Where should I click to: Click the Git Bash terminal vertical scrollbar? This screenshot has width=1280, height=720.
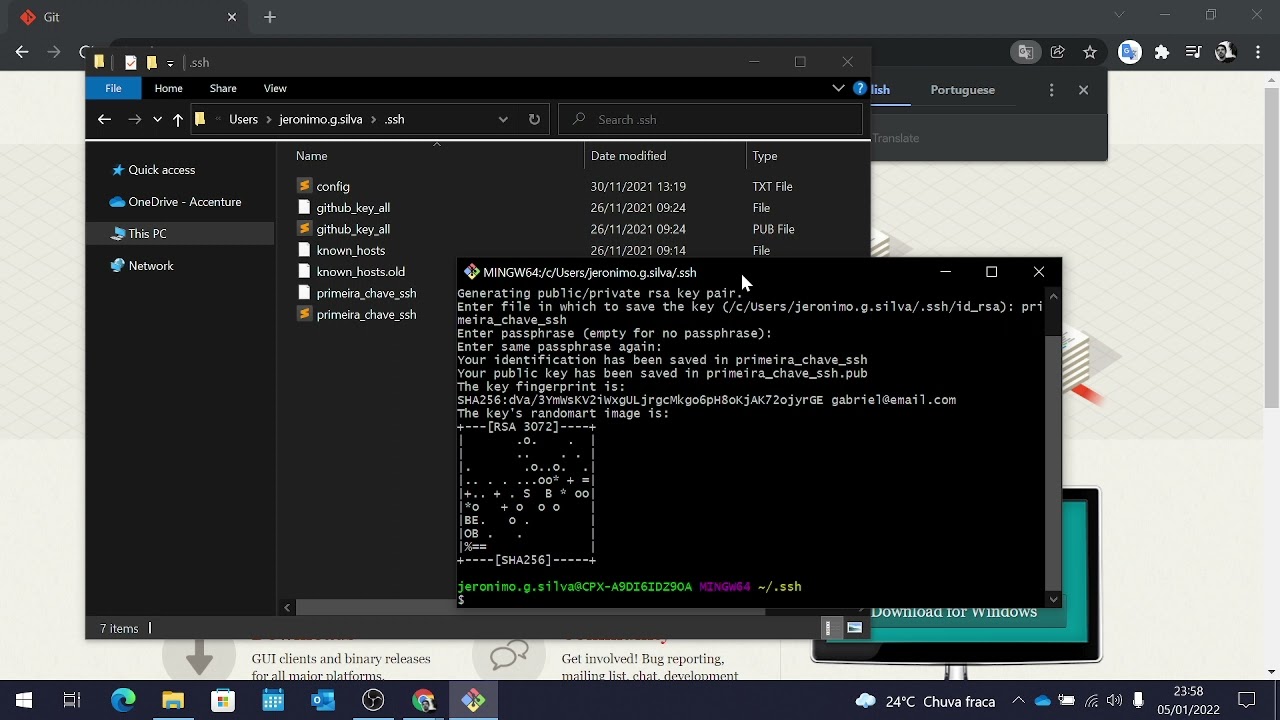1053,448
